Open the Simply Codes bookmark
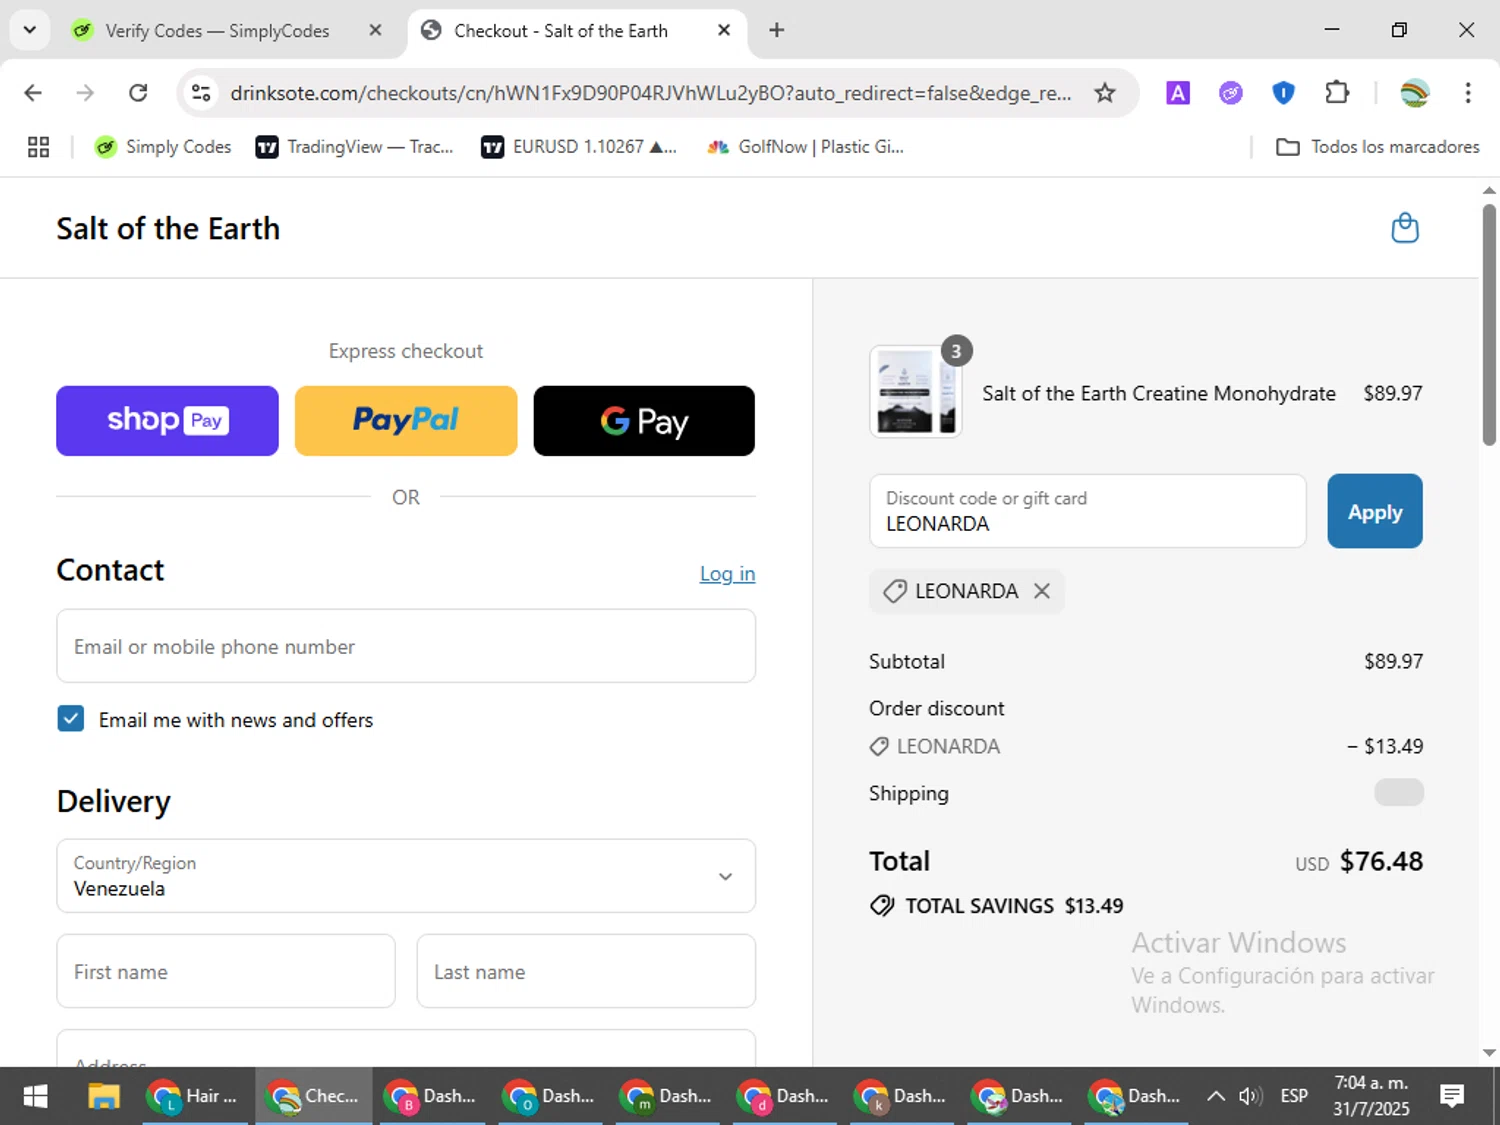The height and width of the screenshot is (1125, 1500). [x=163, y=147]
